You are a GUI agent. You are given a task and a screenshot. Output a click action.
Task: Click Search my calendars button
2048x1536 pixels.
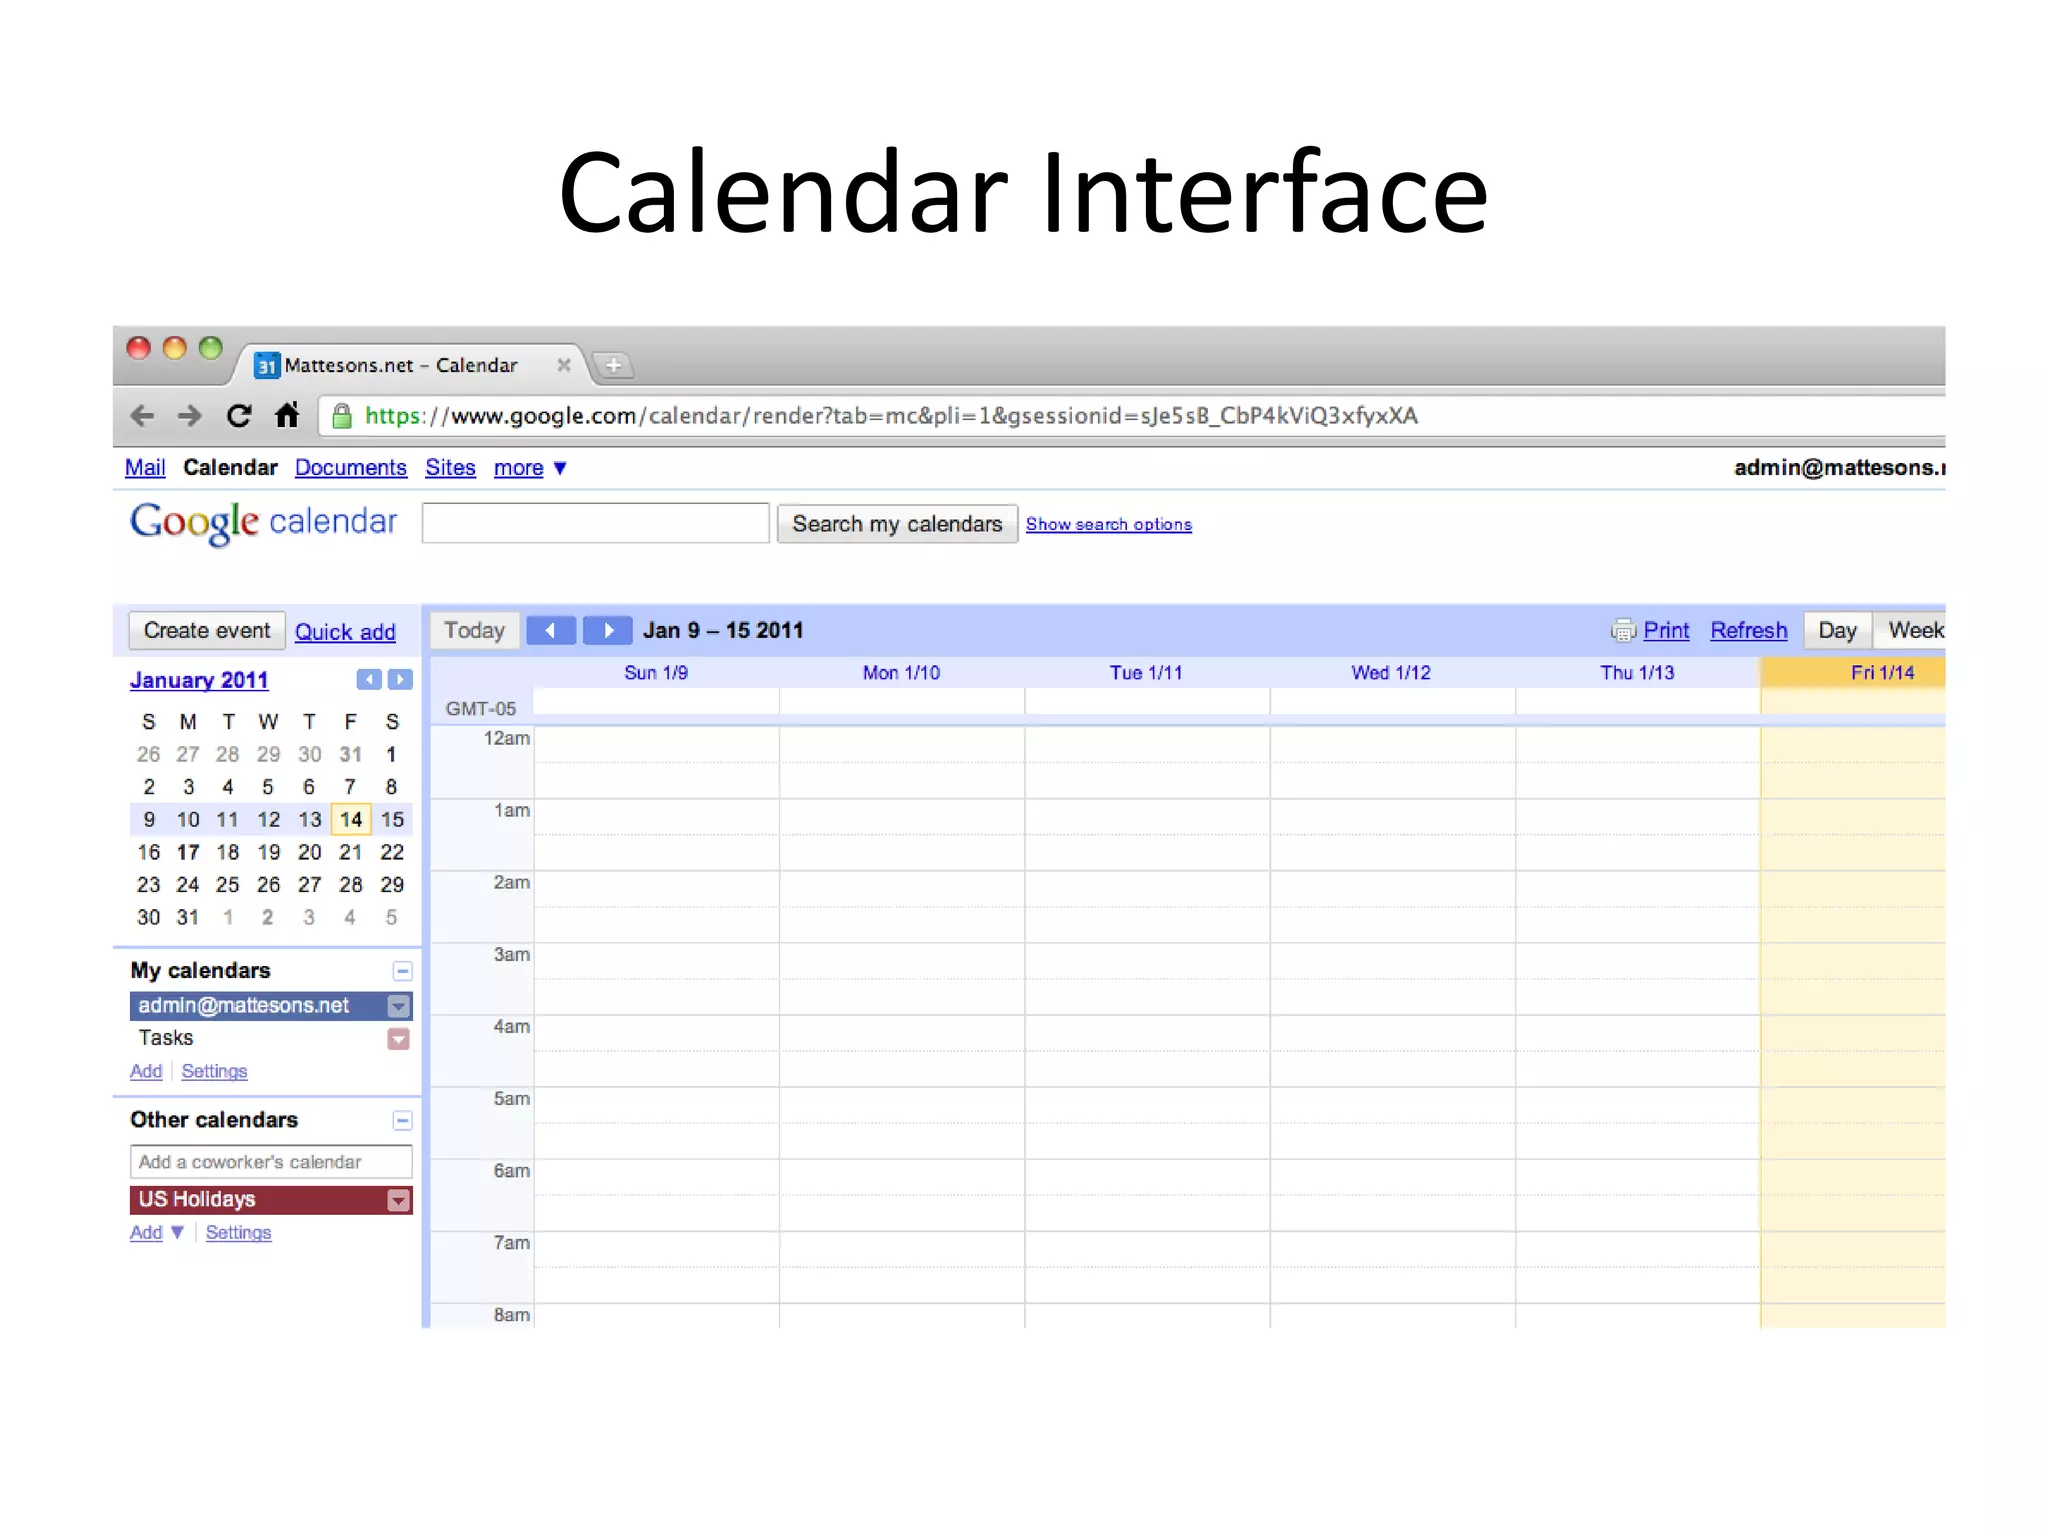pos(897,524)
